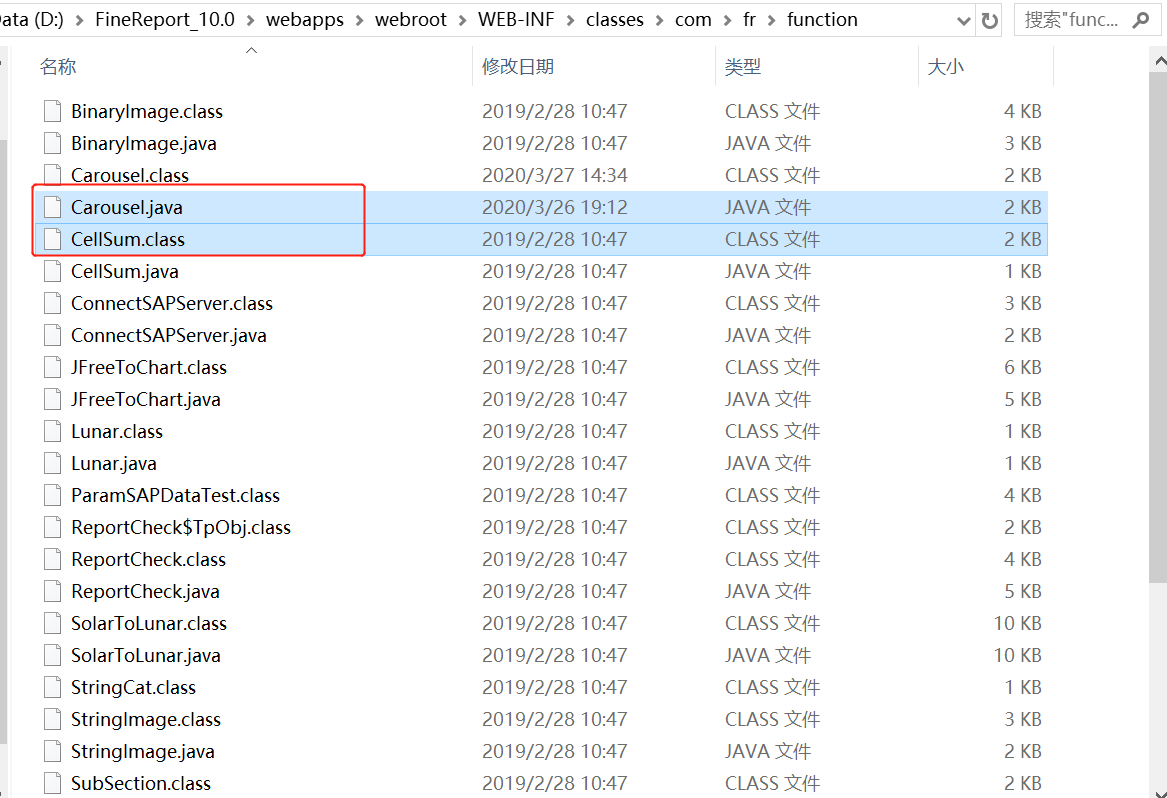
Task: Select the Lunar.java file name
Action: (114, 463)
